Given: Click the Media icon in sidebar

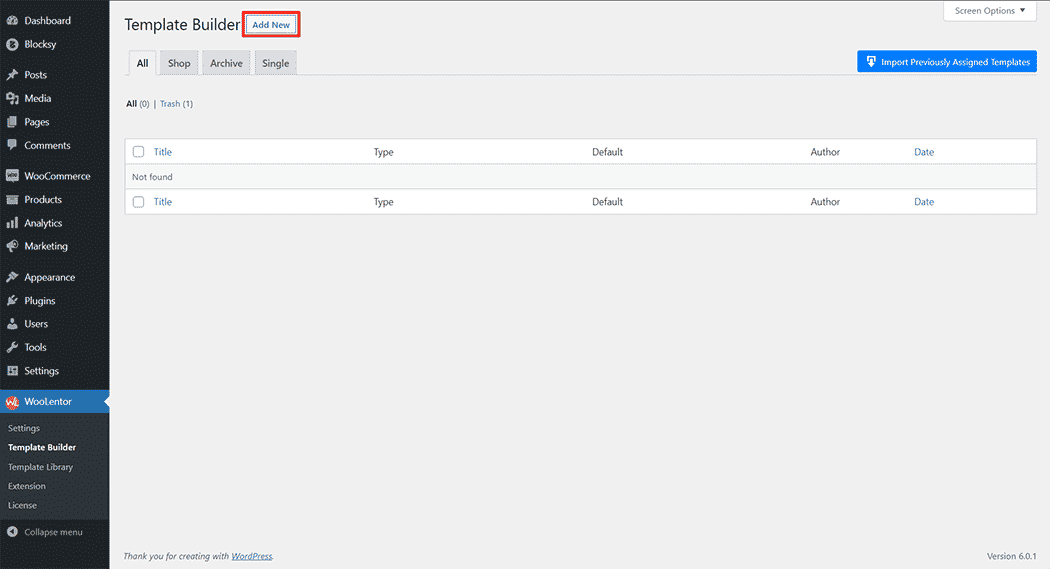Looking at the screenshot, I should coord(12,98).
